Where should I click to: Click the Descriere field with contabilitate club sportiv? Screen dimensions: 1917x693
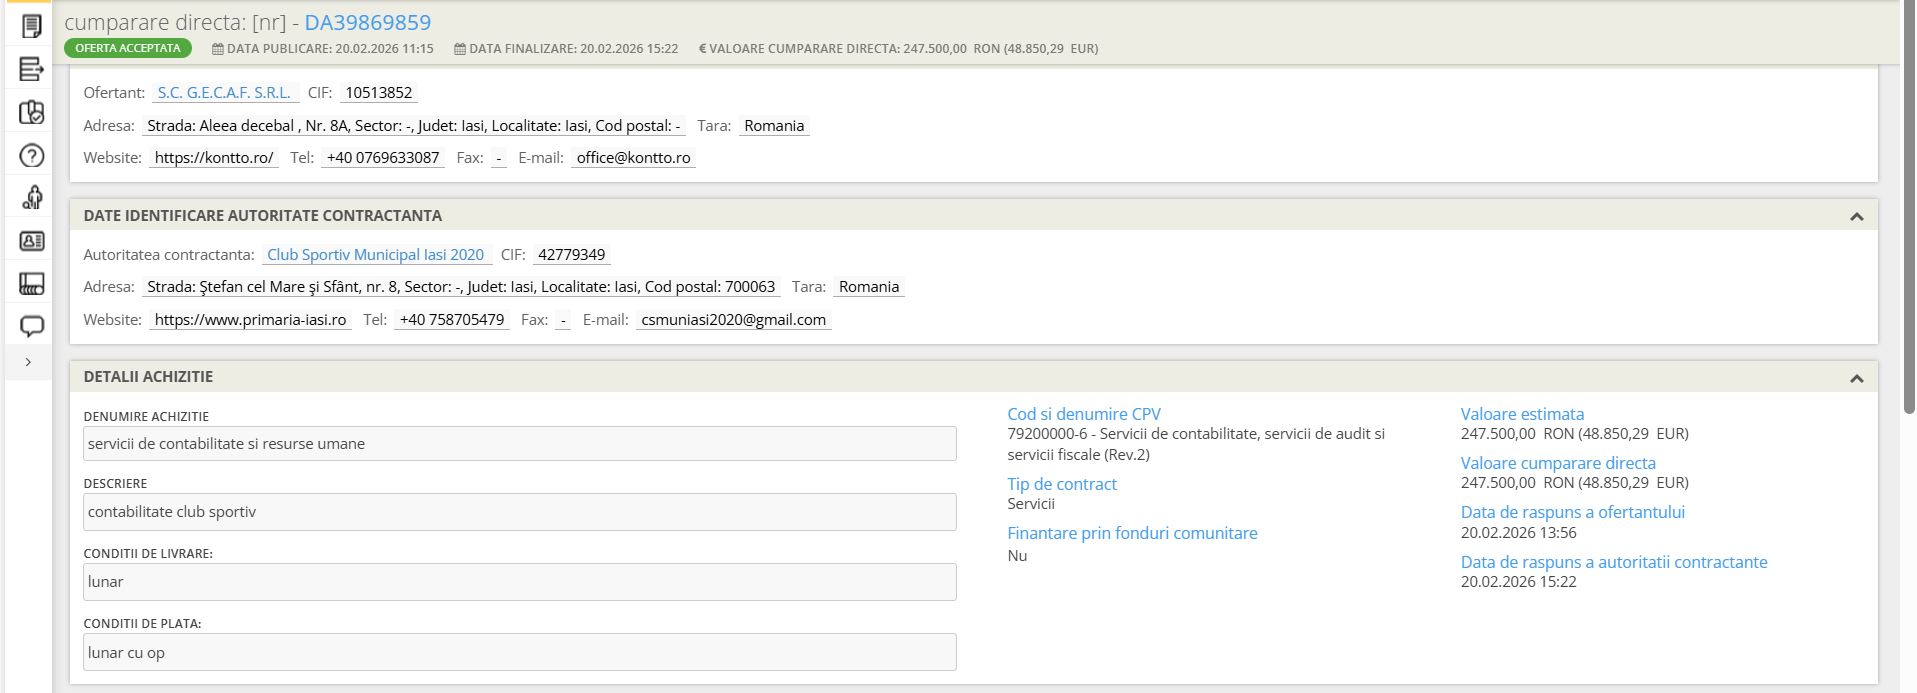pyautogui.click(x=519, y=512)
